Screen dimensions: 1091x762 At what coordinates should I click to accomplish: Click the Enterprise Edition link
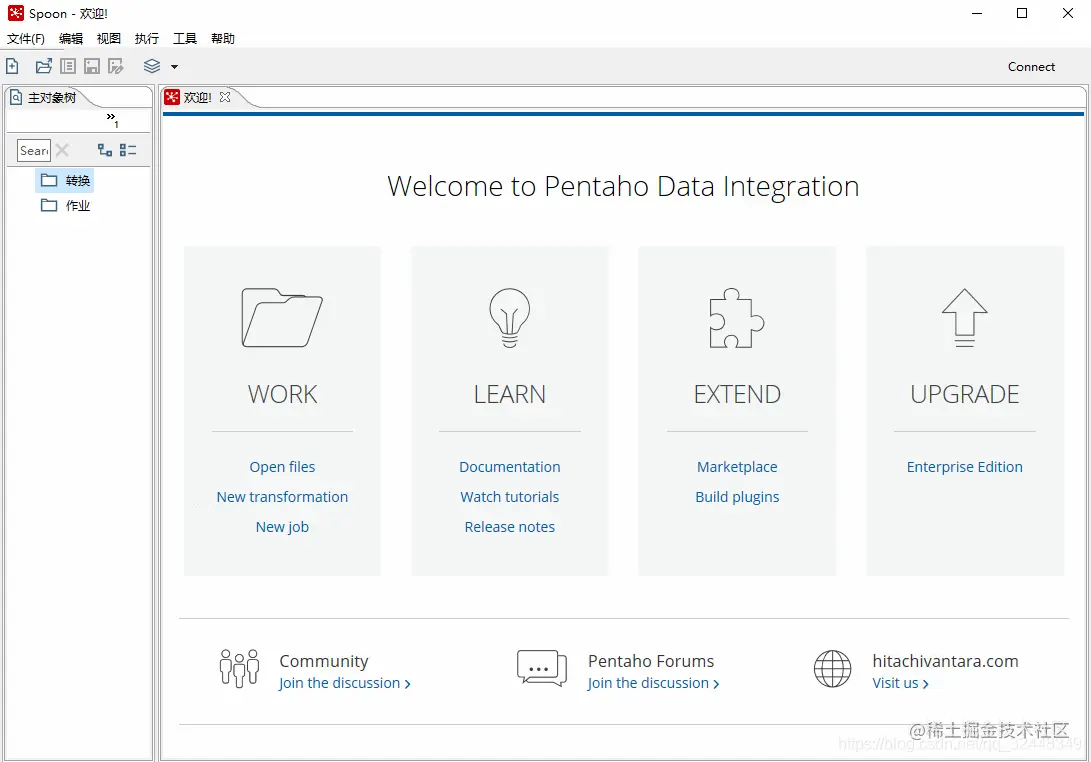[964, 467]
